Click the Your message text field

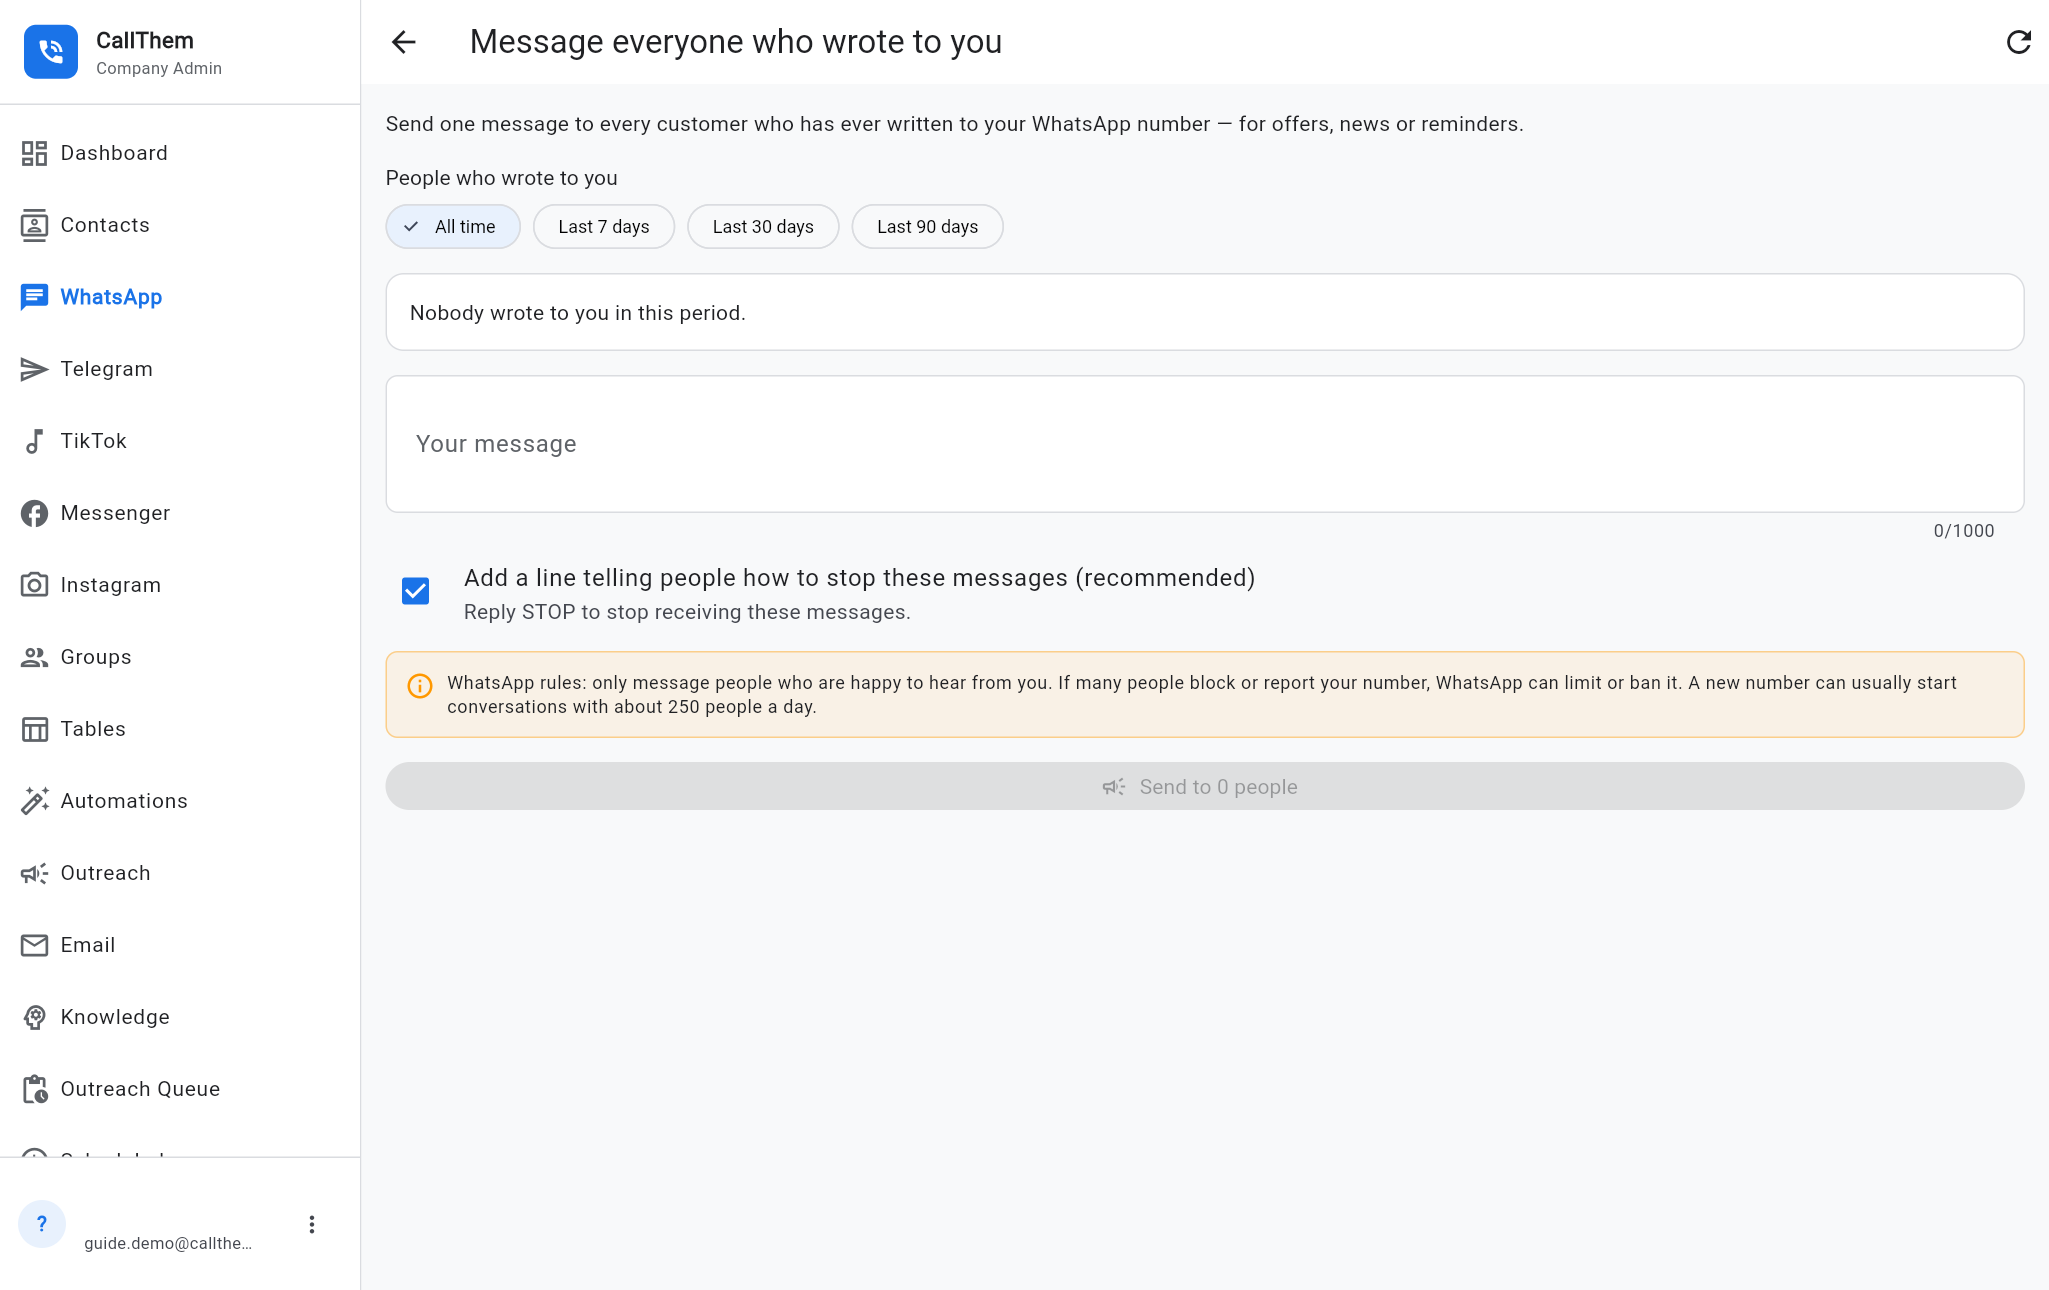[1205, 444]
